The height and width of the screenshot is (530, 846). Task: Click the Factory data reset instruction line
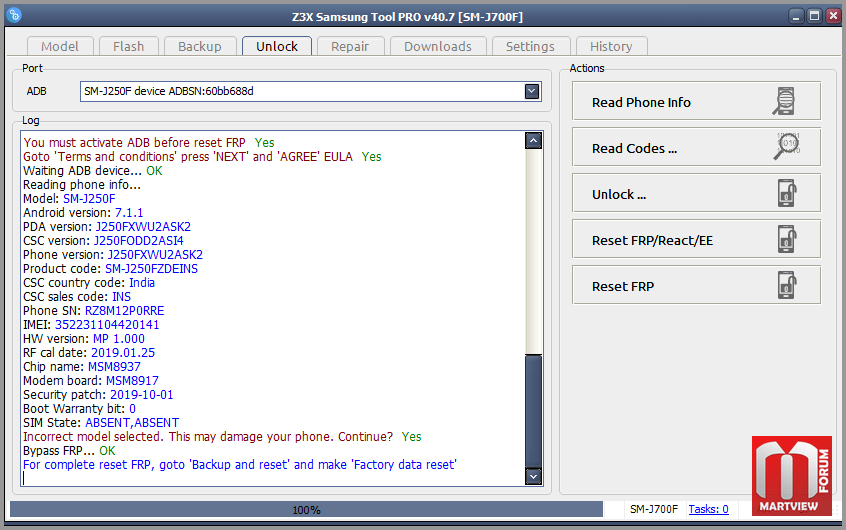point(240,465)
